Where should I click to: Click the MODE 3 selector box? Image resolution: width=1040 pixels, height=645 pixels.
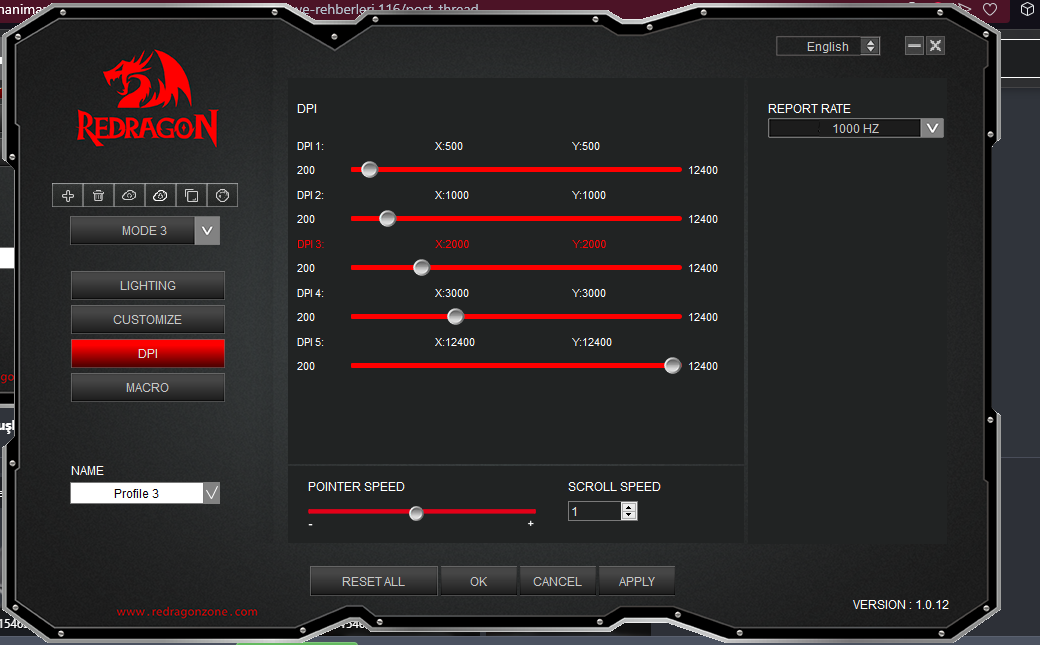click(x=133, y=231)
